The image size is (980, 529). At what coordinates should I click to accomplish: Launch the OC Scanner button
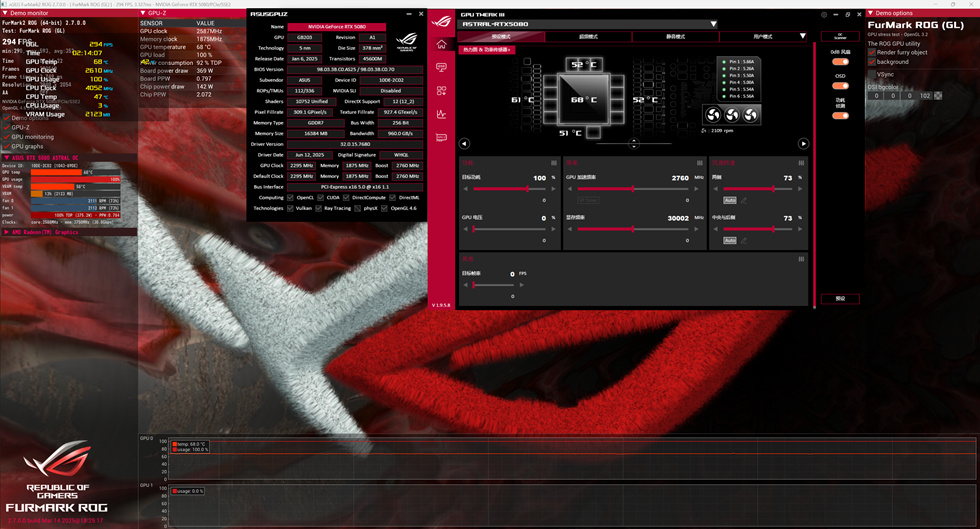point(840,36)
